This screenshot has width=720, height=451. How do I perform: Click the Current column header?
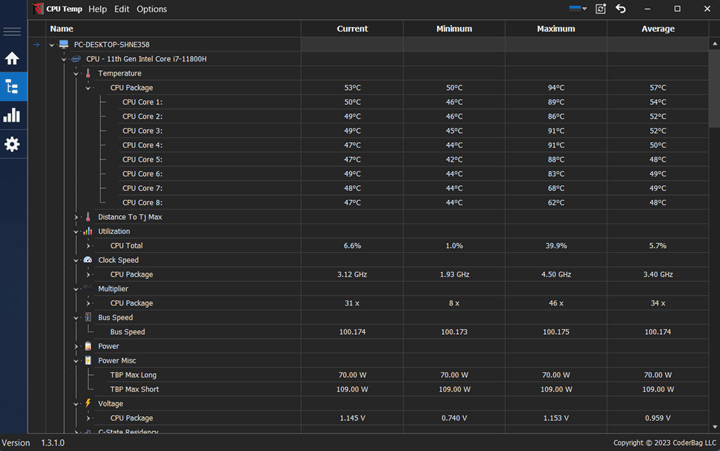[x=352, y=28]
